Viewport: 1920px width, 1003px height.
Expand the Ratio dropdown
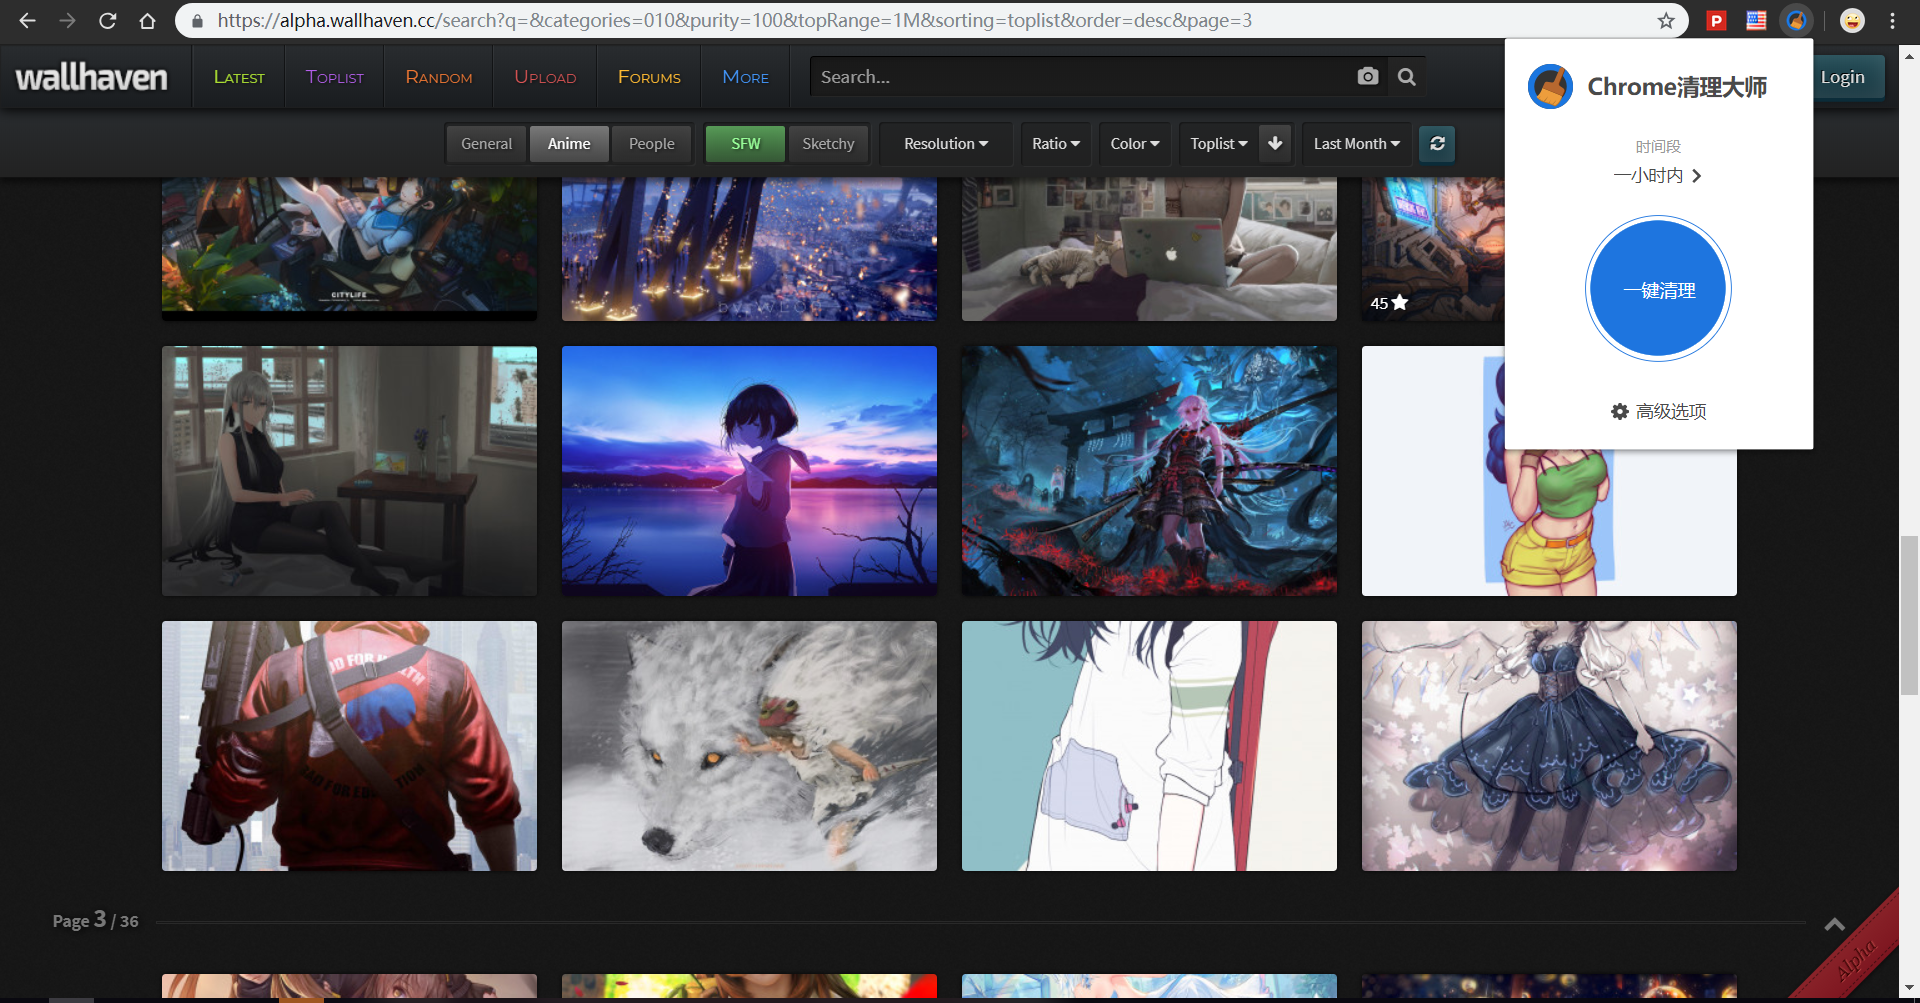click(x=1056, y=143)
